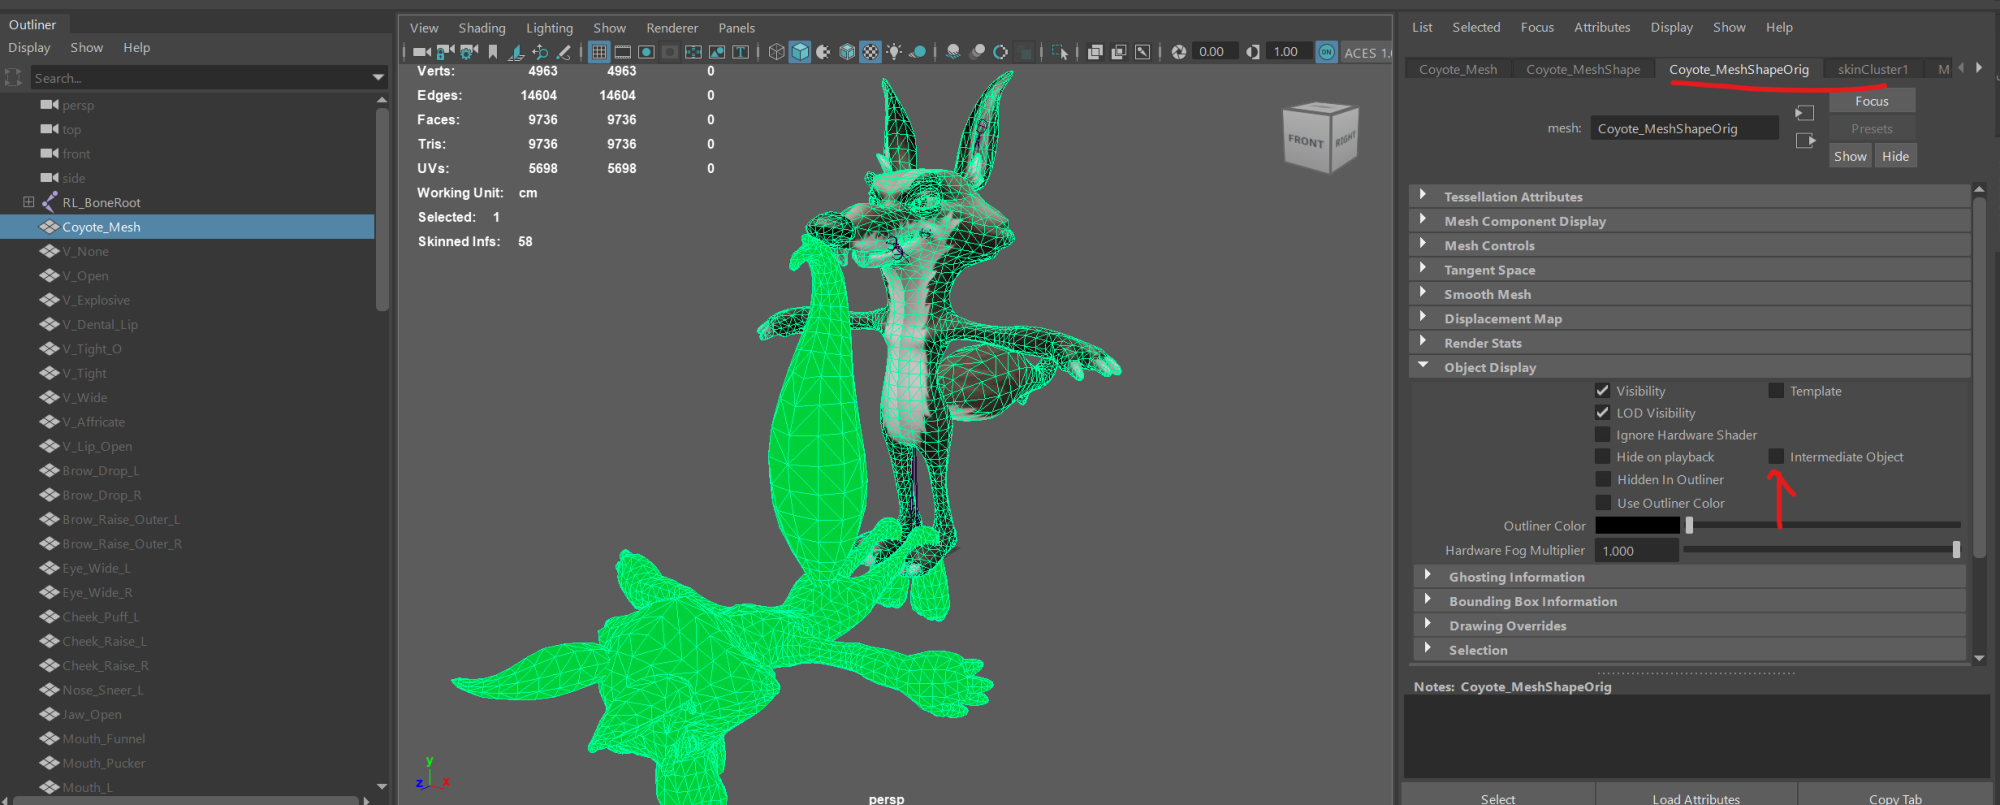Switch to the Coyote_MeshShape tab
This screenshot has width=2000, height=805.
click(x=1583, y=69)
